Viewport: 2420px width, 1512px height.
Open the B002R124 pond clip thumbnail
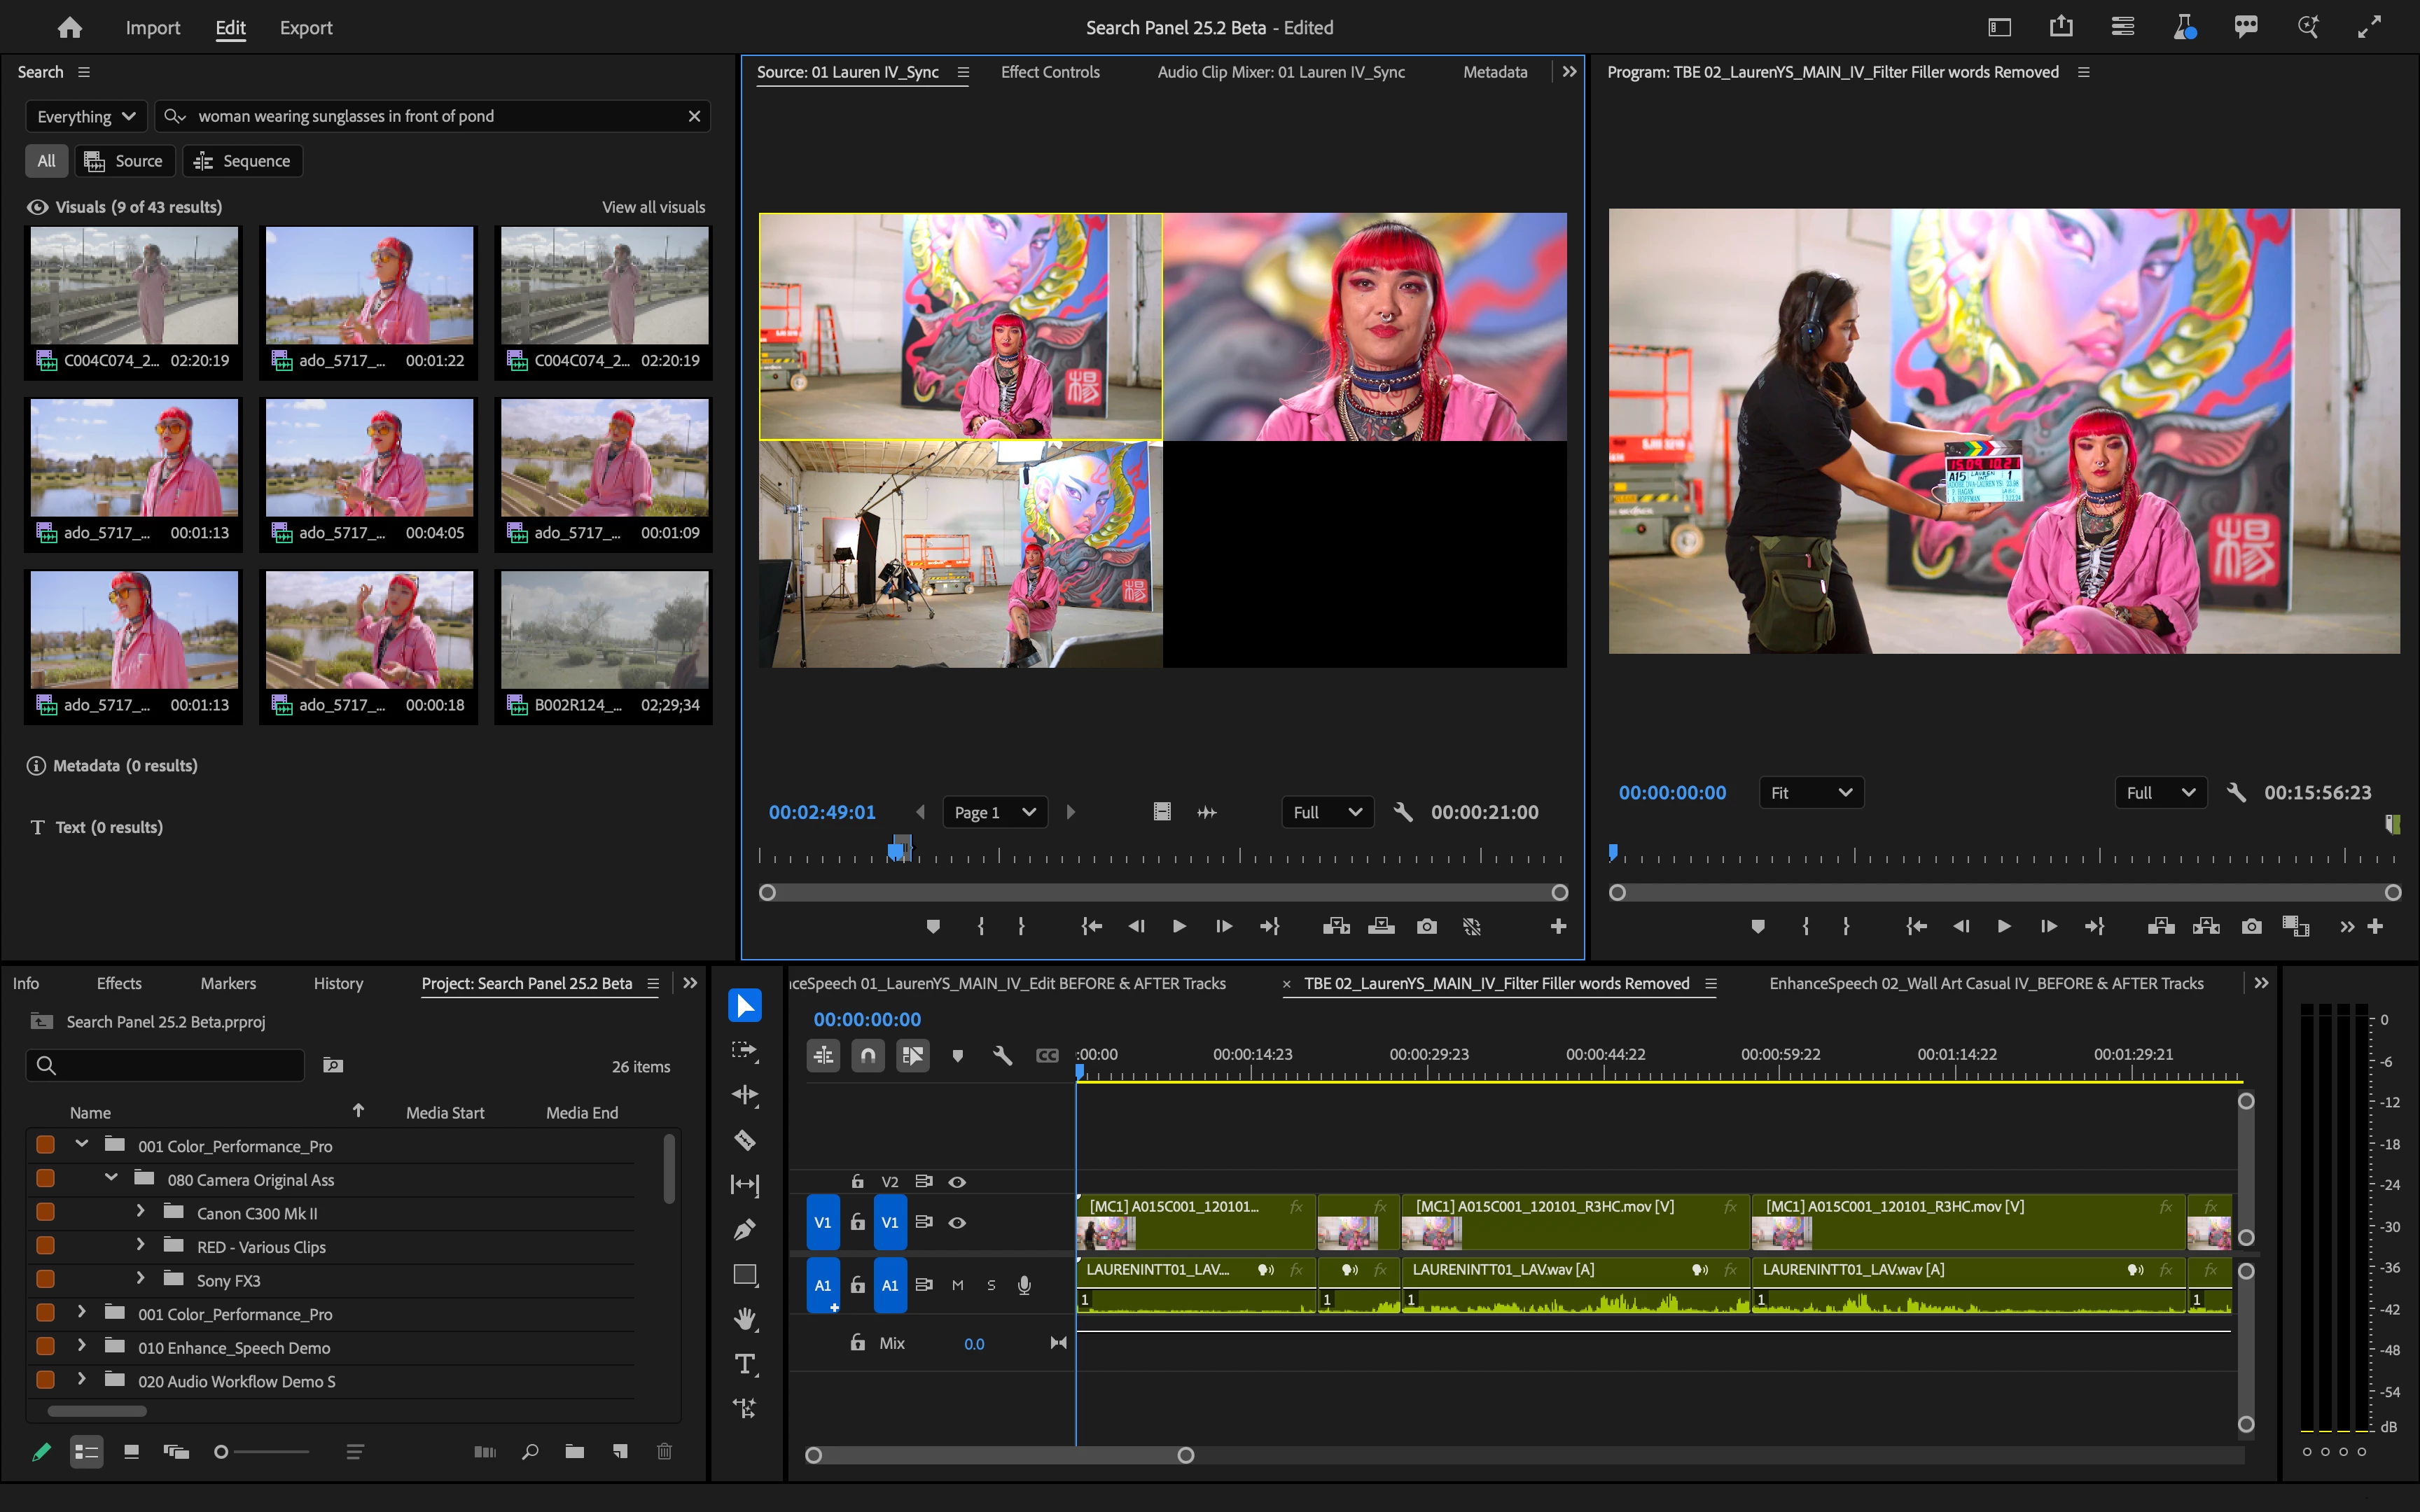pyautogui.click(x=604, y=630)
